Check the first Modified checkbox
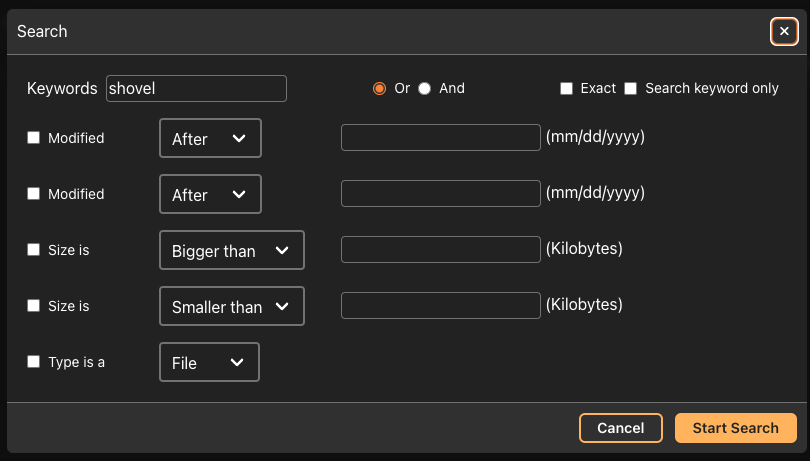Screen dimensions: 810x461 34,137
